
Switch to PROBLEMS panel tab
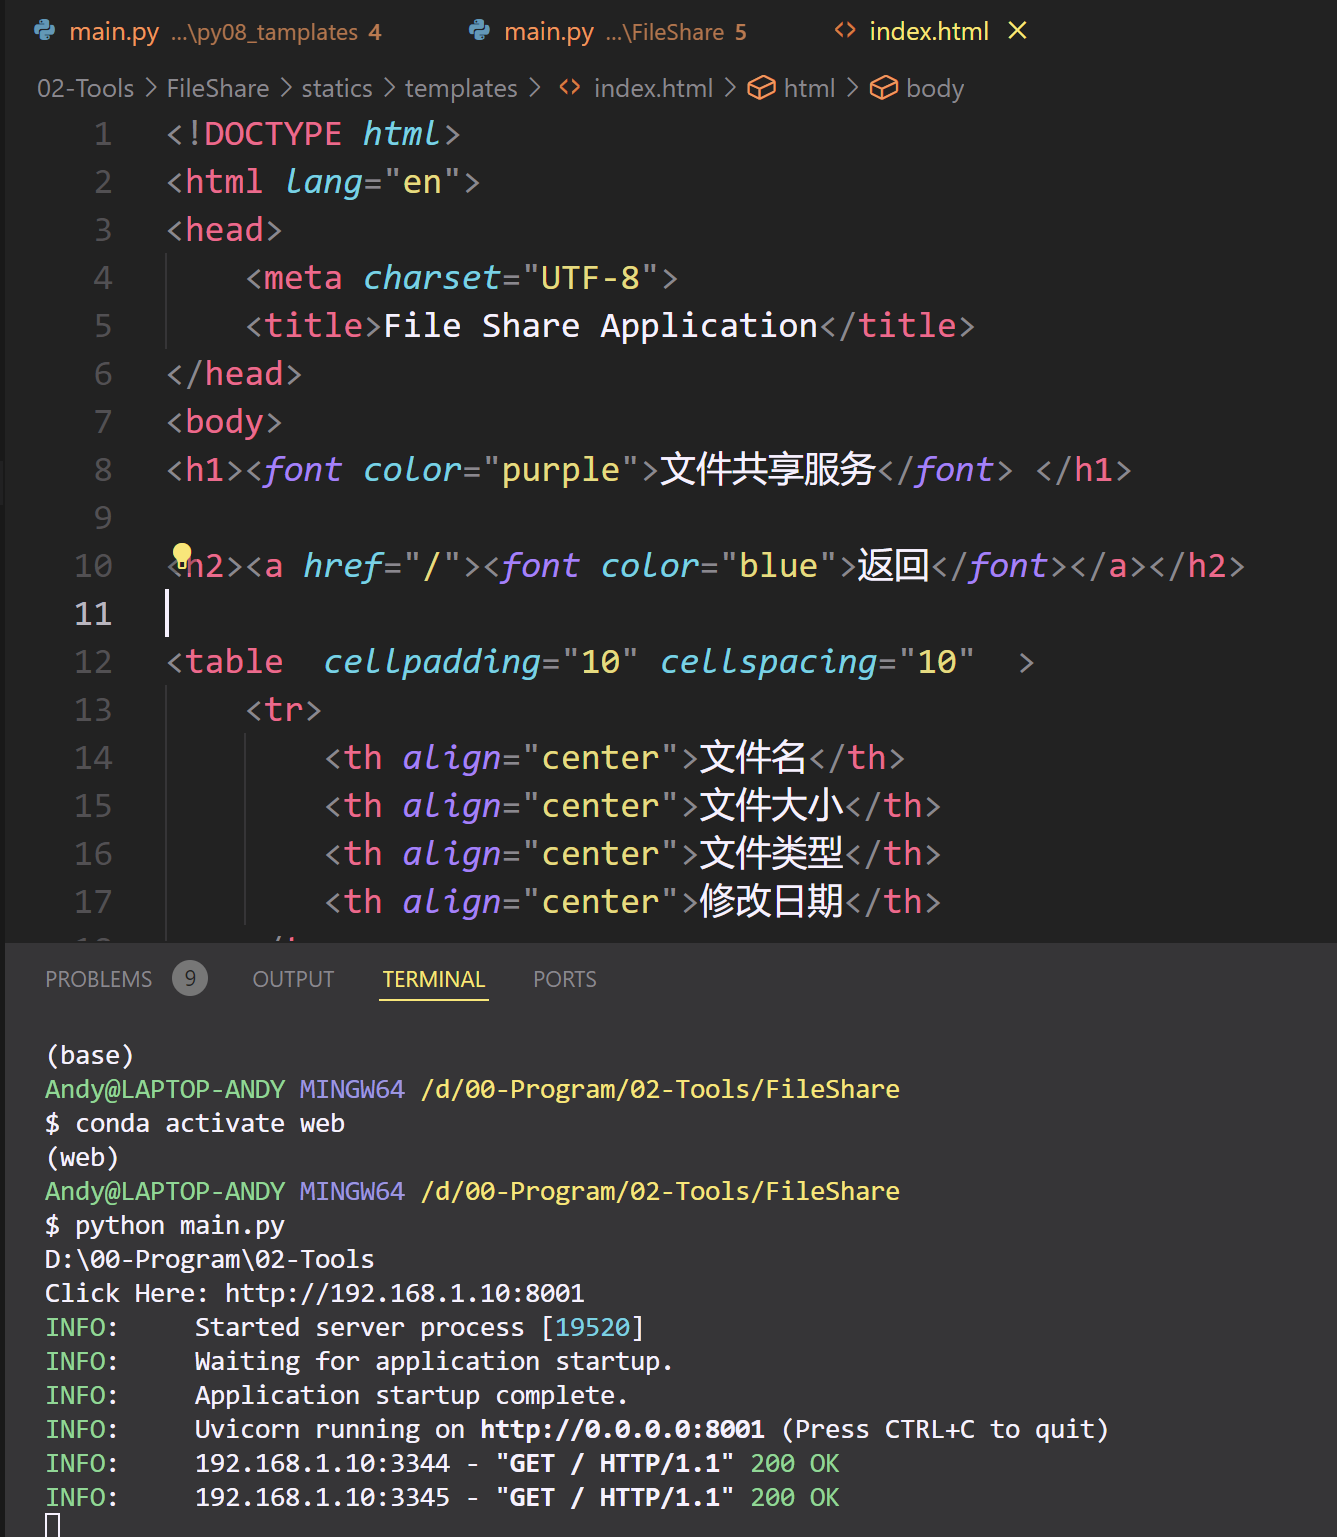point(99,979)
